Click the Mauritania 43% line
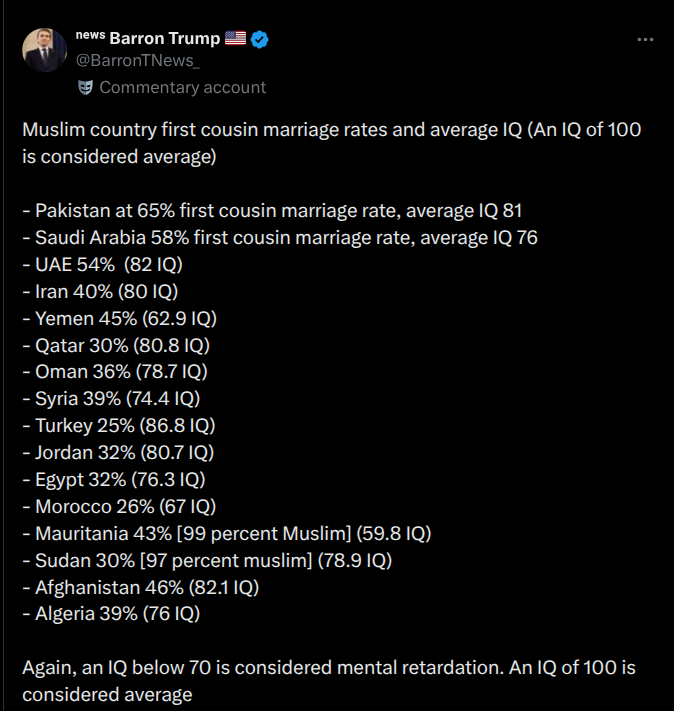 (227, 534)
